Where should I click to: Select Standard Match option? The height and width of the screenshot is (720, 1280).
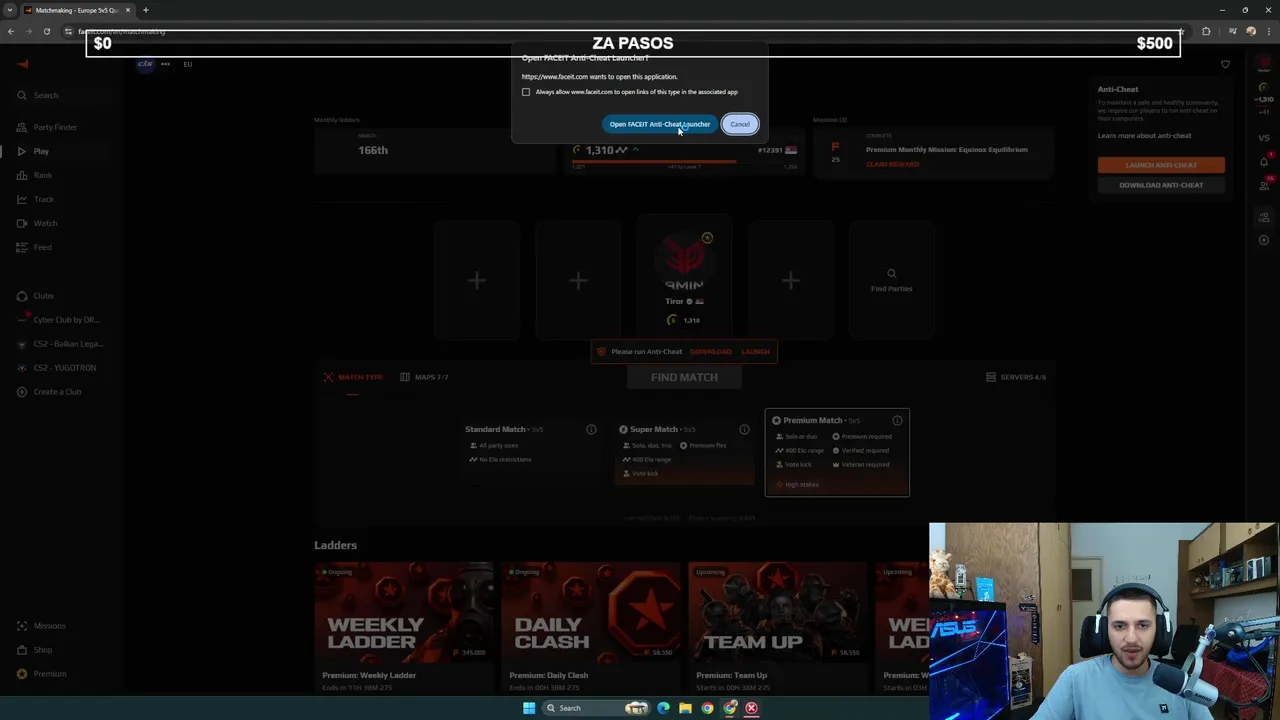pyautogui.click(x=532, y=447)
